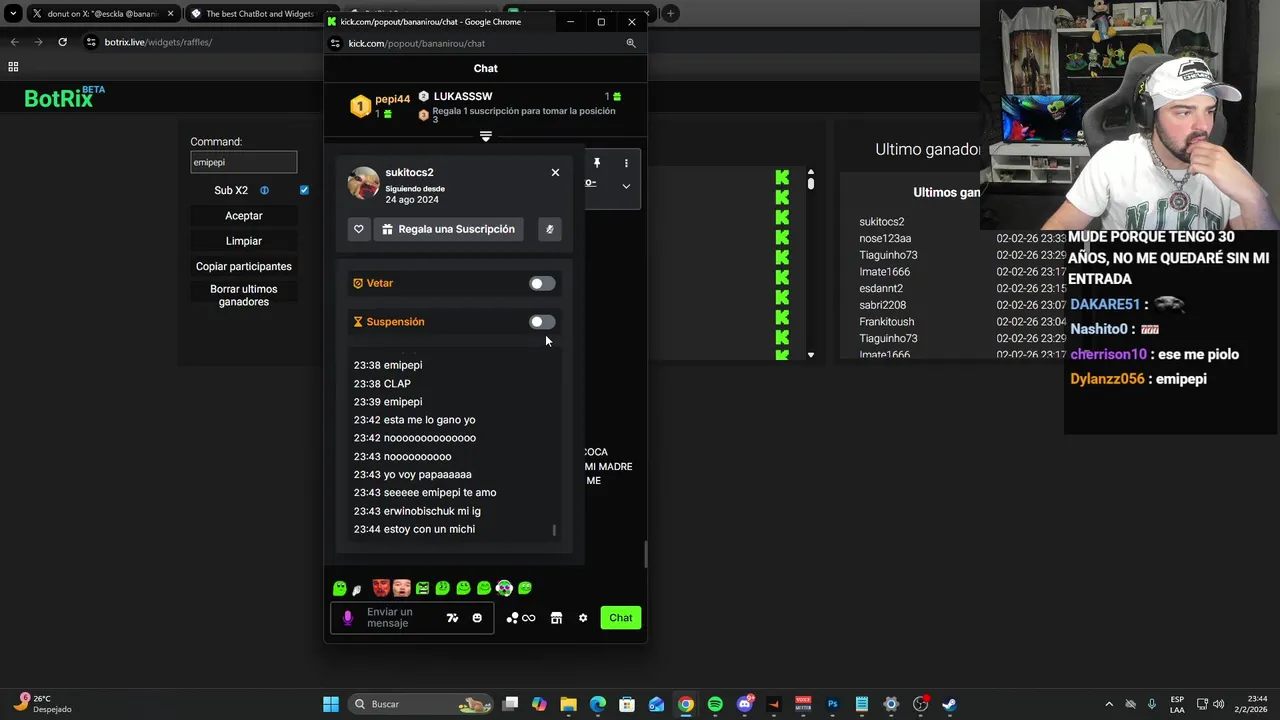Click the user message history scrollbar

coord(554,530)
